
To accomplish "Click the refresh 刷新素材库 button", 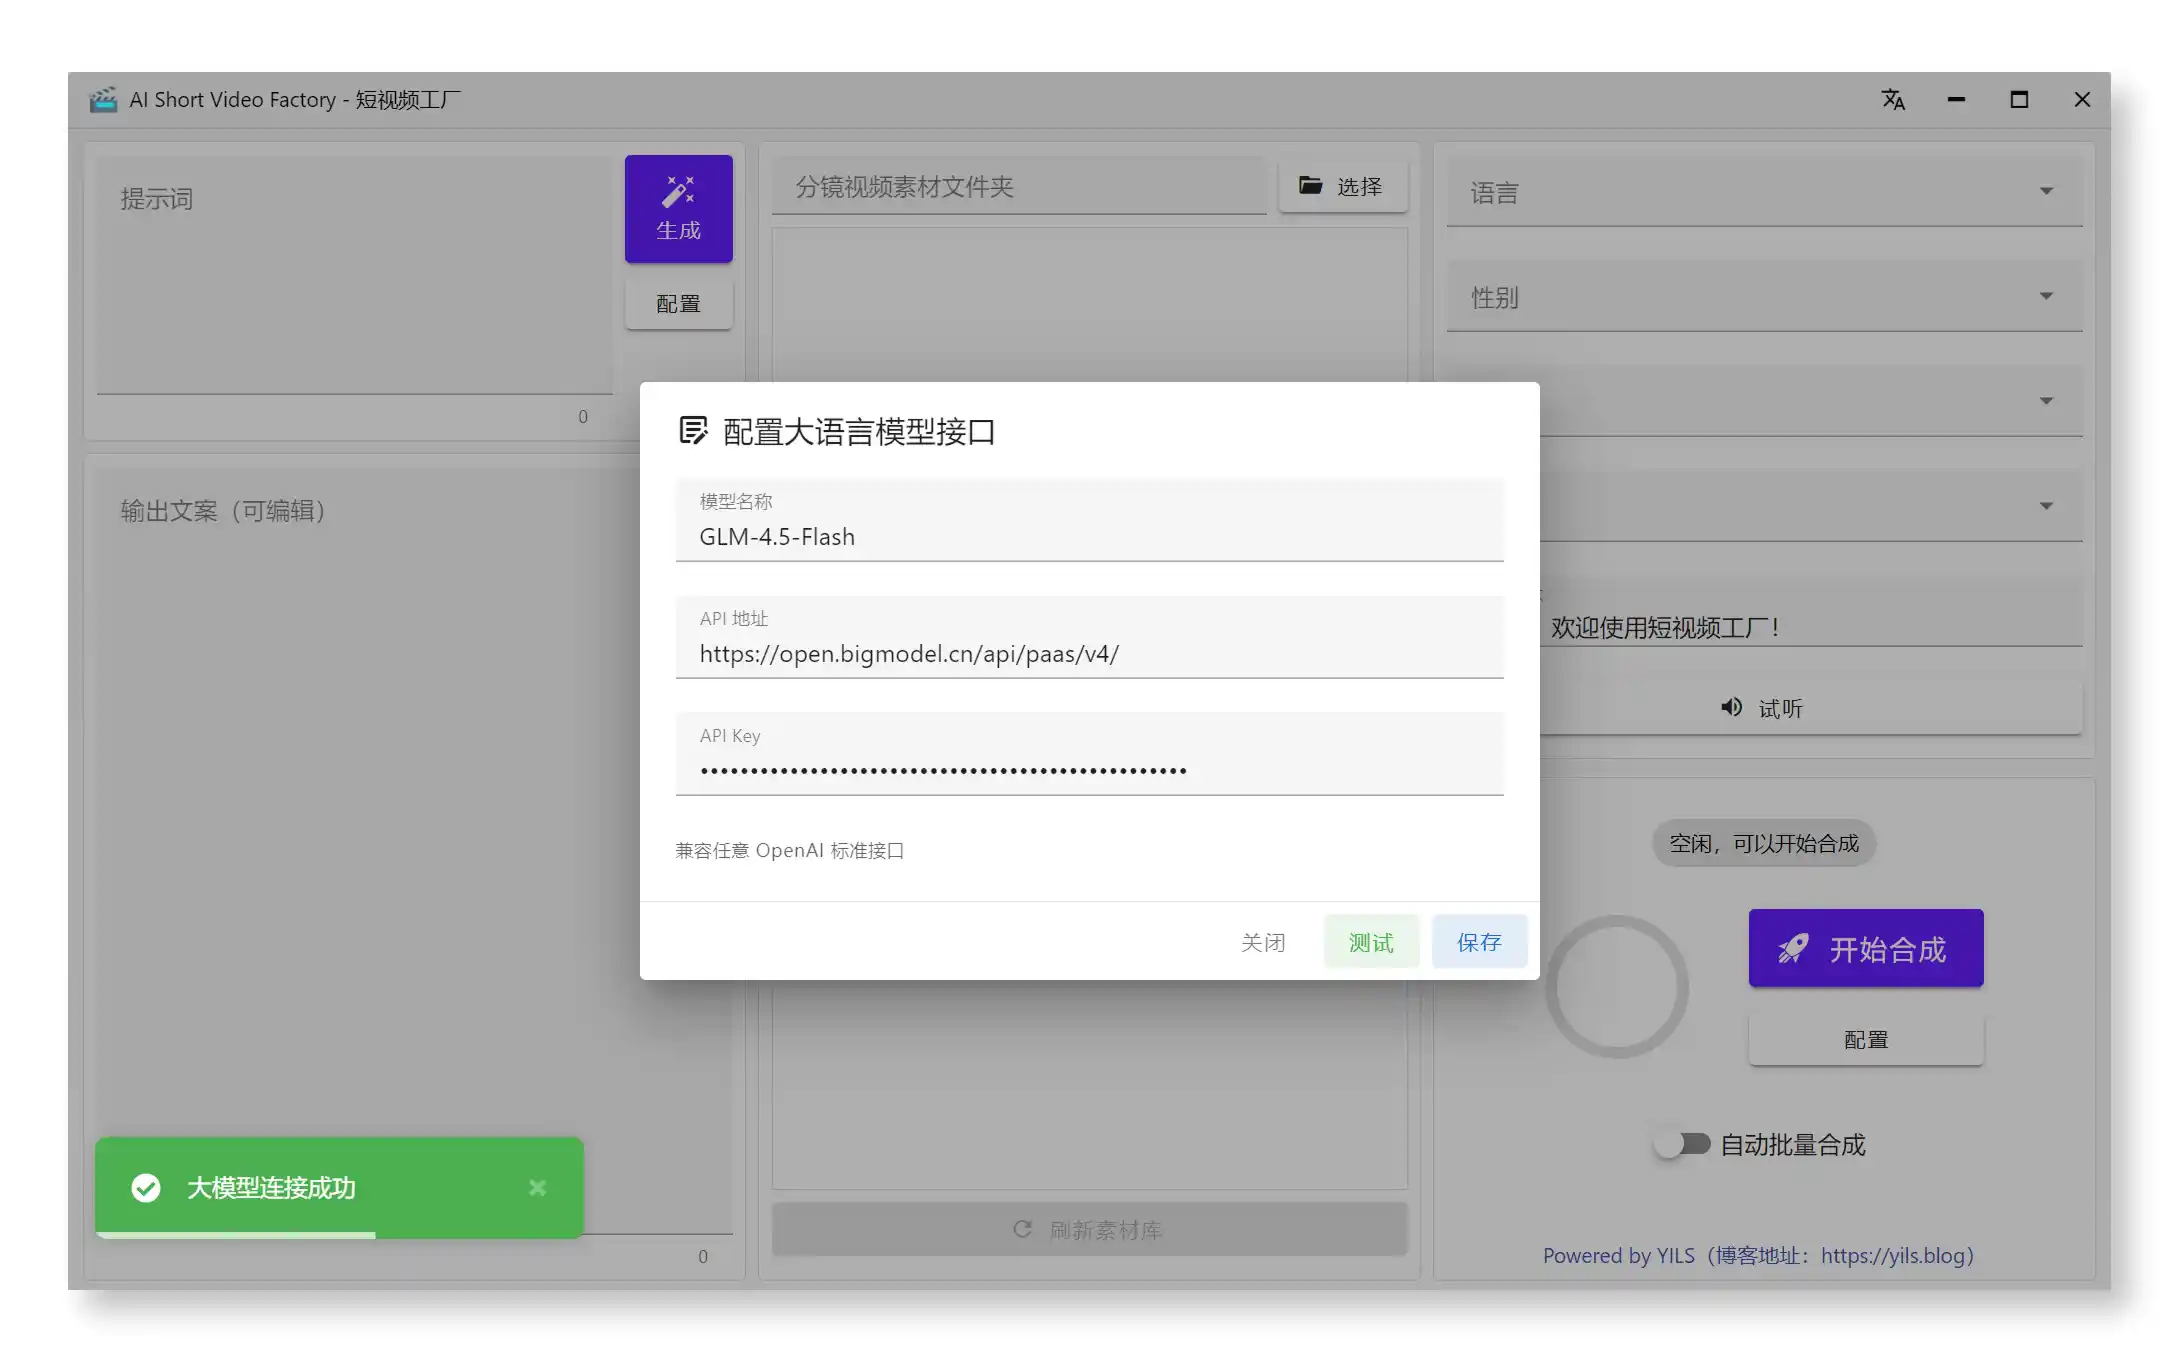I will [x=1089, y=1229].
